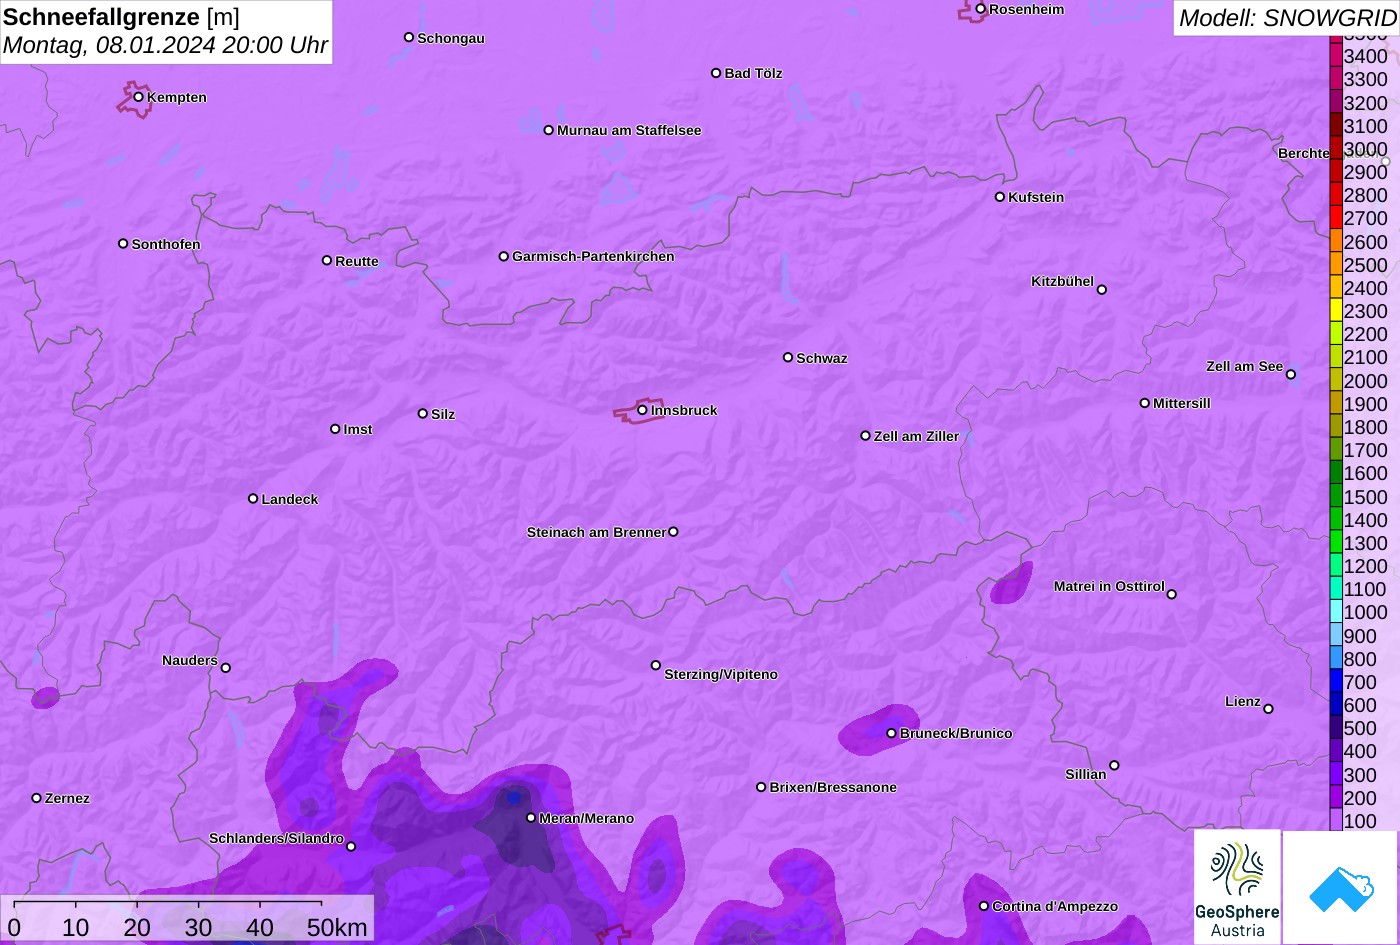Viewport: 1400px width, 945px height.
Task: Click the yellow 2300 legend swatch
Action: (x=1336, y=311)
